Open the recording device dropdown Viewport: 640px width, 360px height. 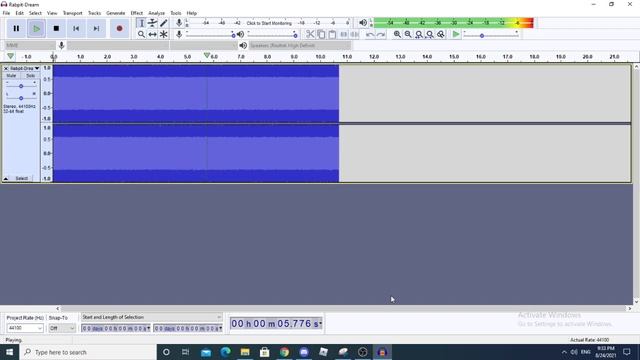pos(118,45)
